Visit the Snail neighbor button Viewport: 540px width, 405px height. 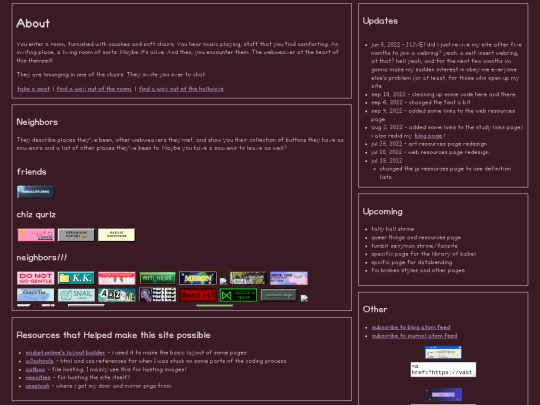pyautogui.click(x=76, y=295)
